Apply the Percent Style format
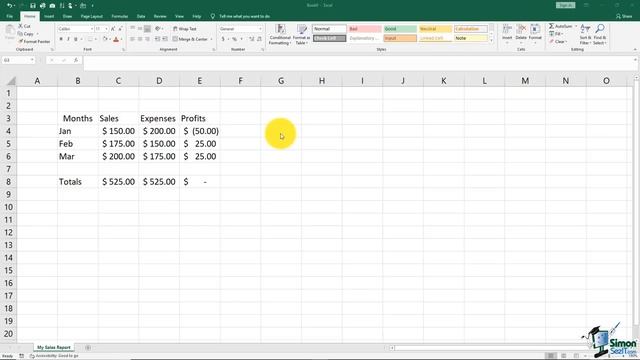Viewport: 640px width, 360px height. (235, 39)
